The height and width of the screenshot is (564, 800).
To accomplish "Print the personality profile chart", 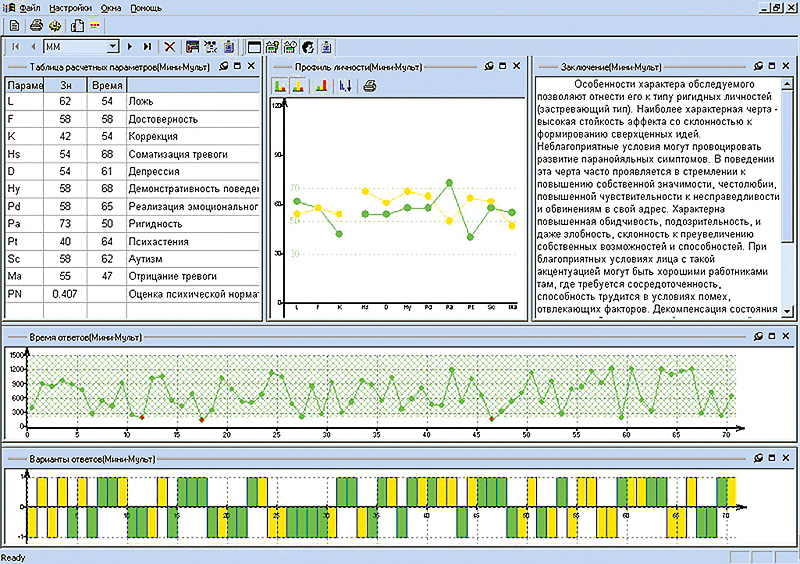I will tap(370, 86).
